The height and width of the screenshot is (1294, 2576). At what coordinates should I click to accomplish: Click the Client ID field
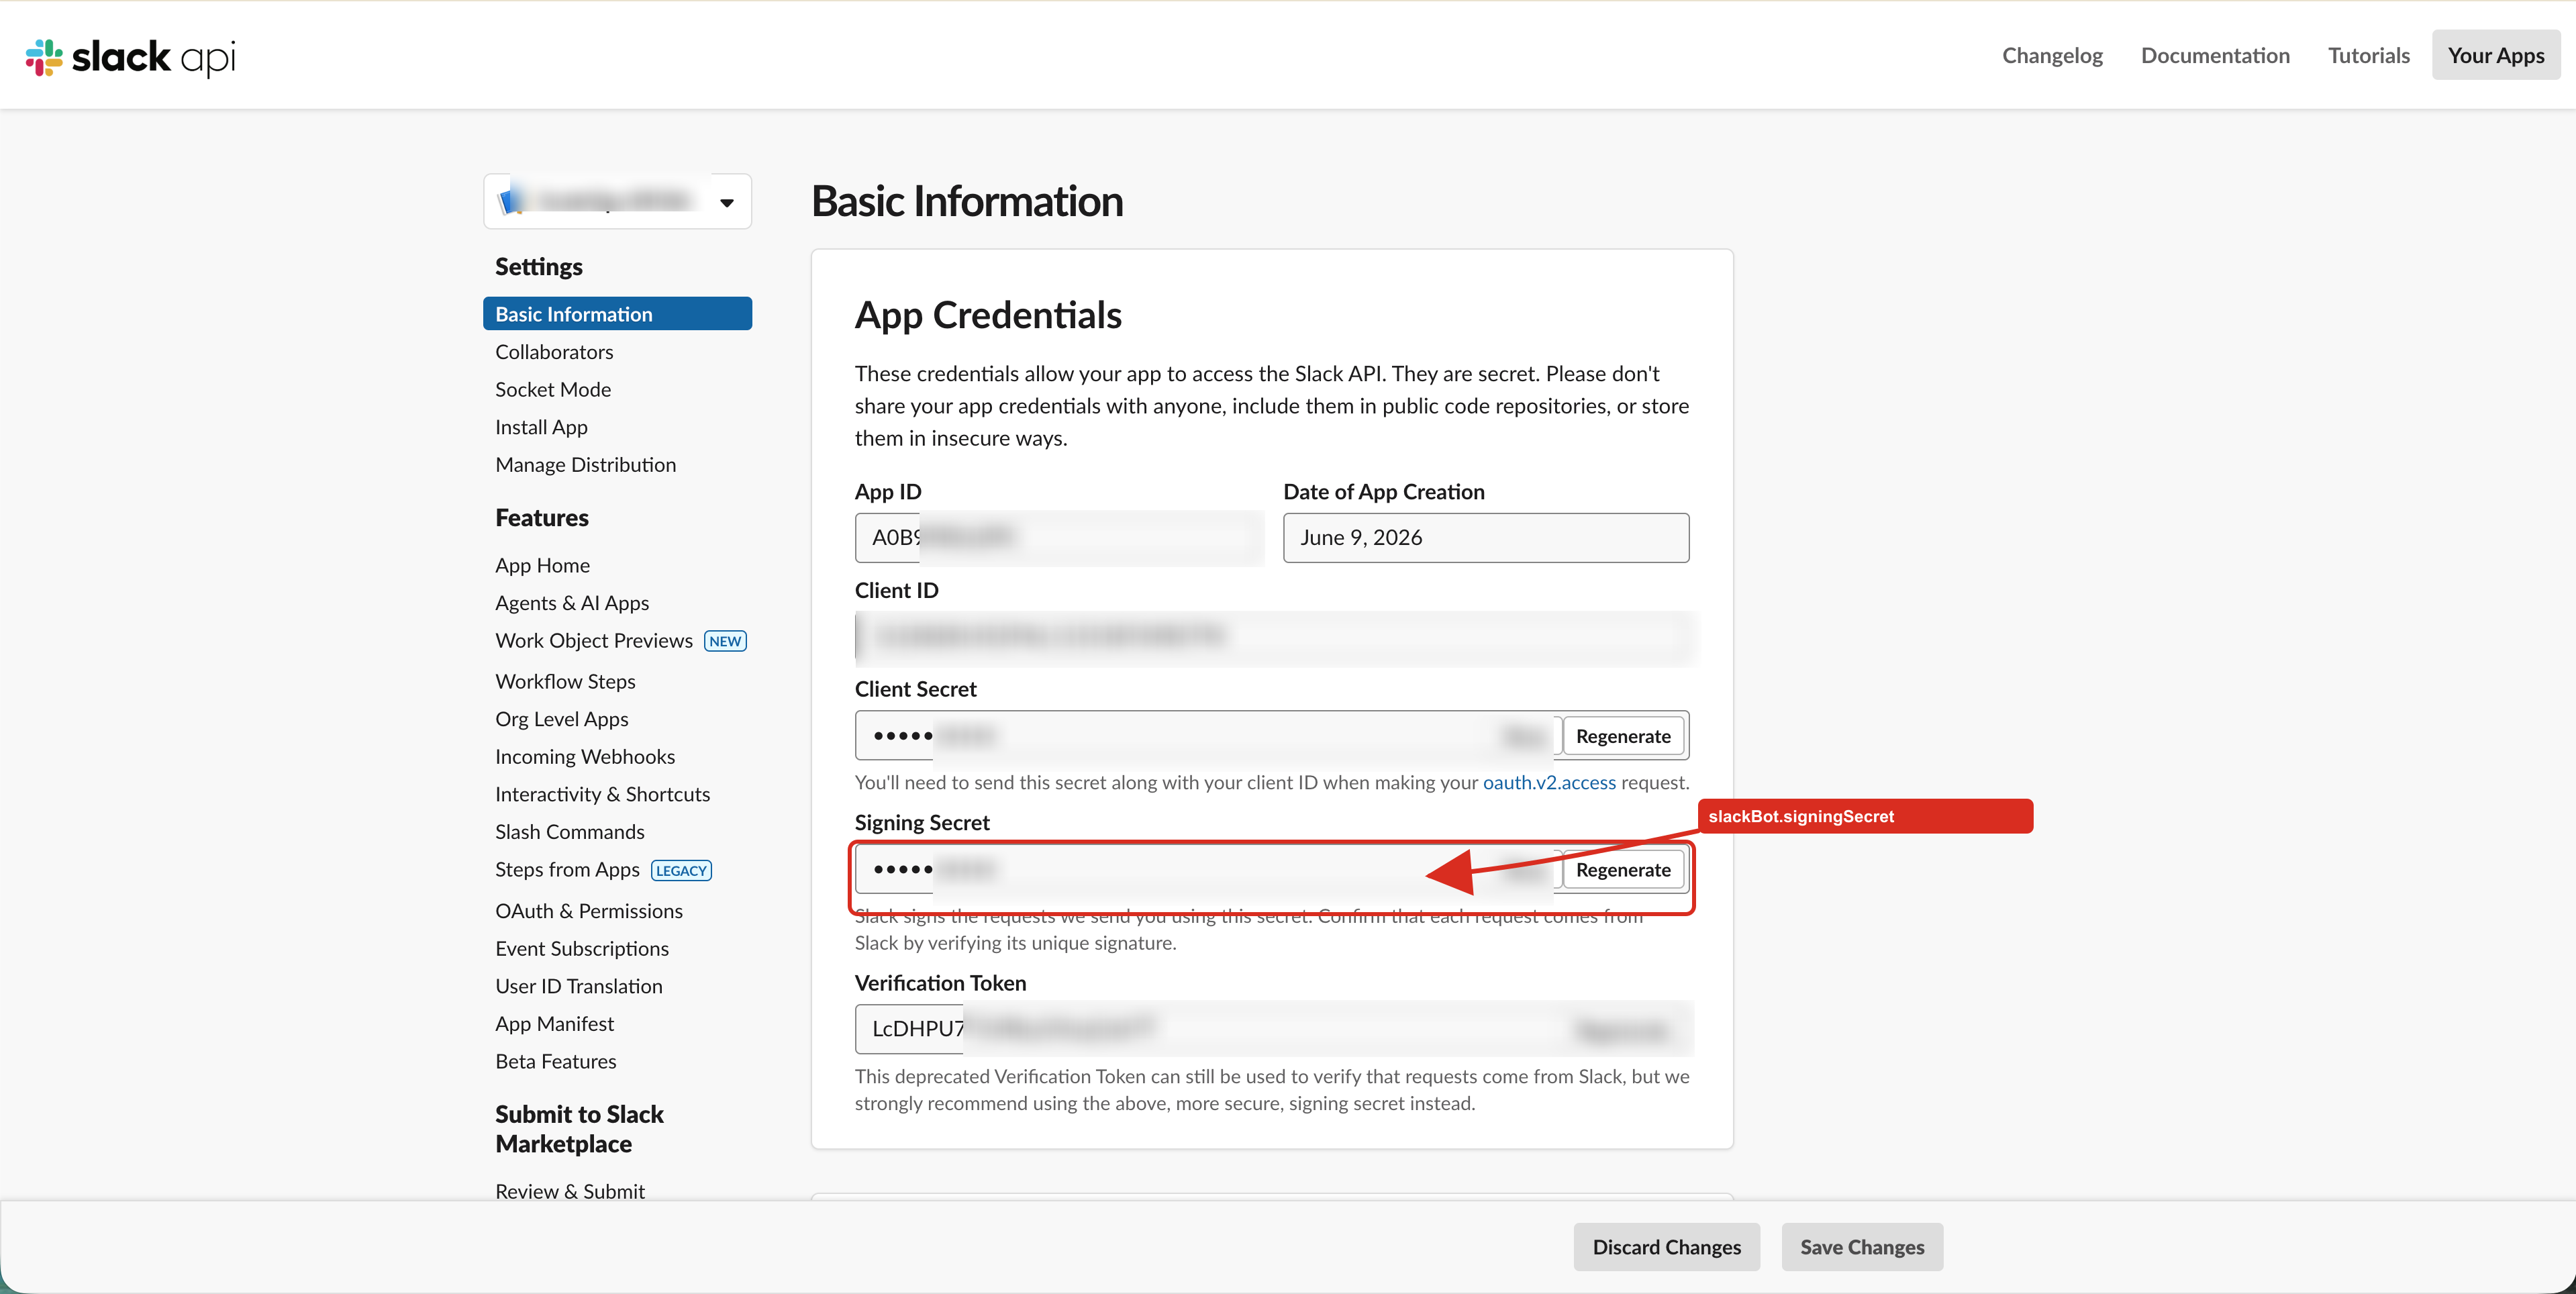click(1272, 637)
